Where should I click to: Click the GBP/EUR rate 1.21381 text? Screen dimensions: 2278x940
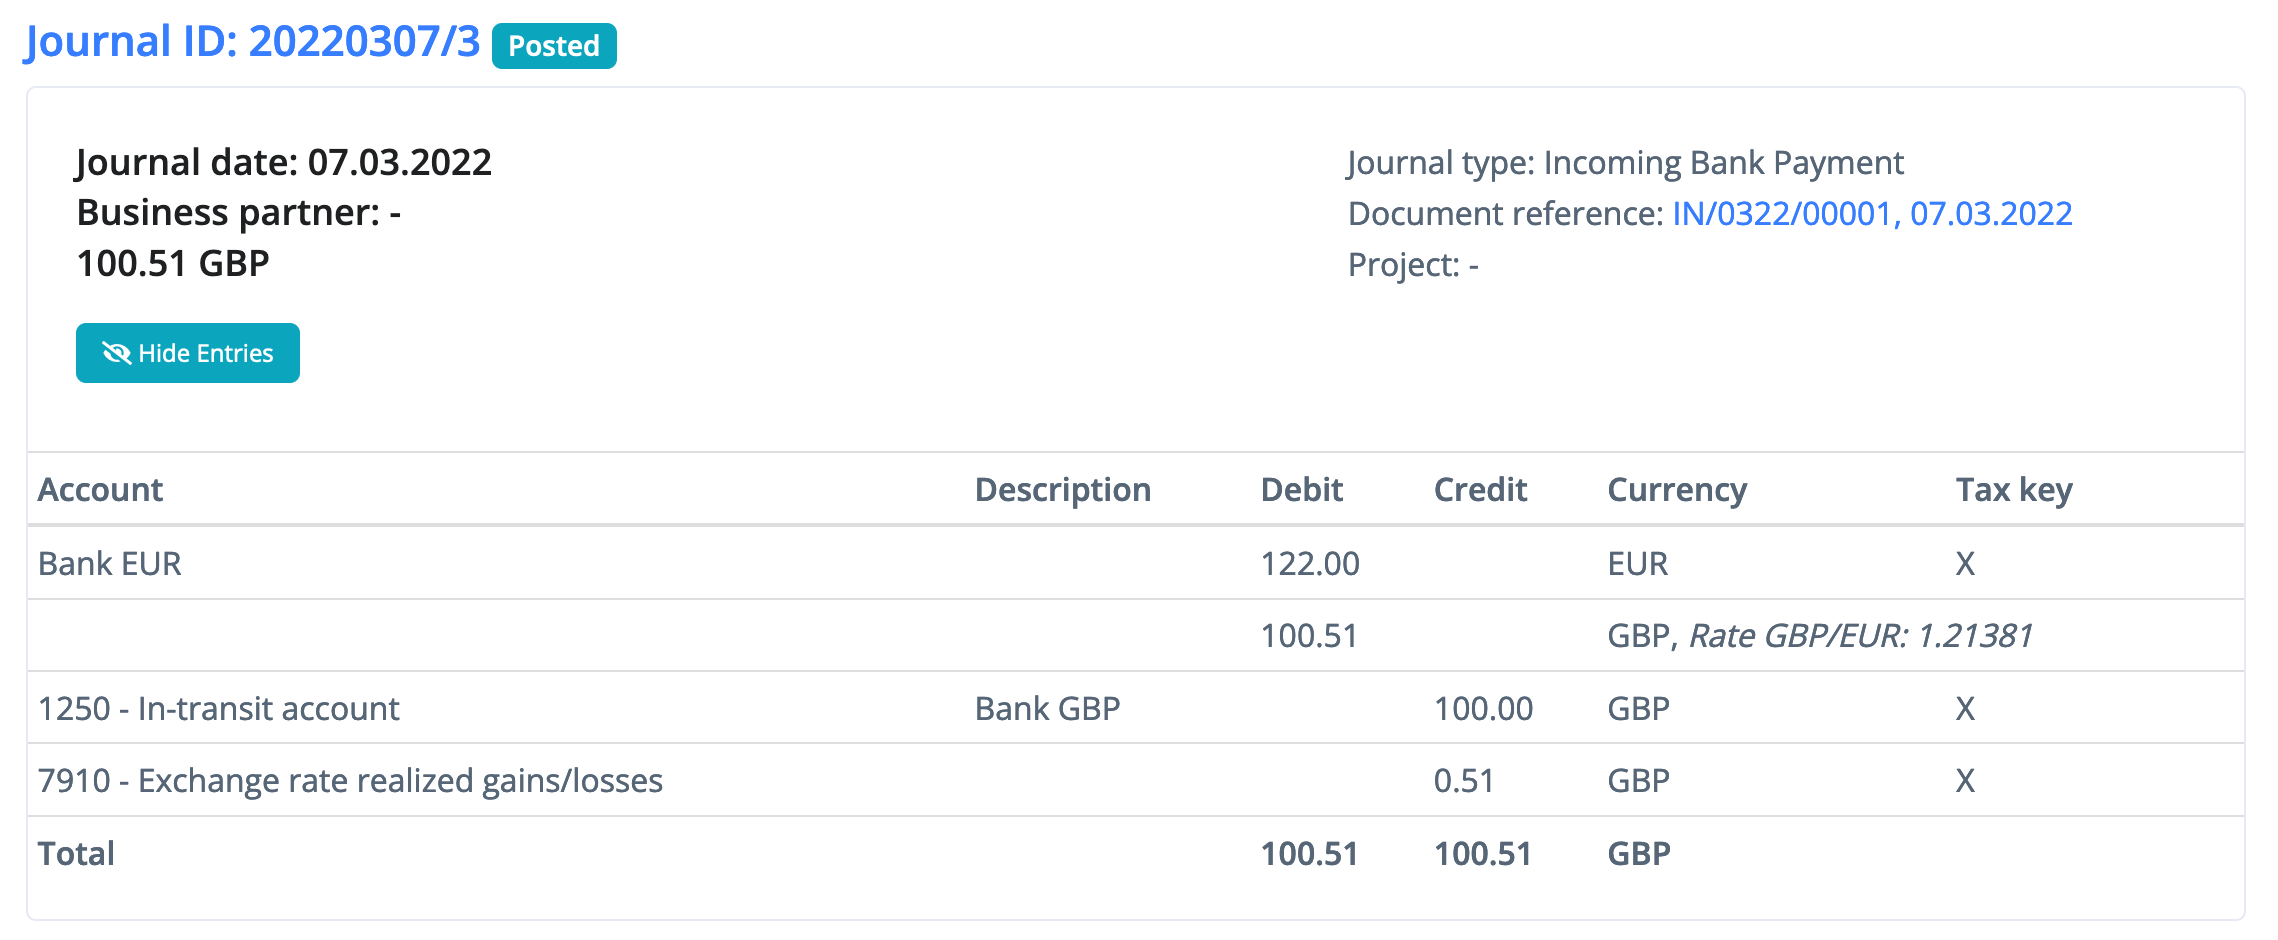(x=1860, y=636)
